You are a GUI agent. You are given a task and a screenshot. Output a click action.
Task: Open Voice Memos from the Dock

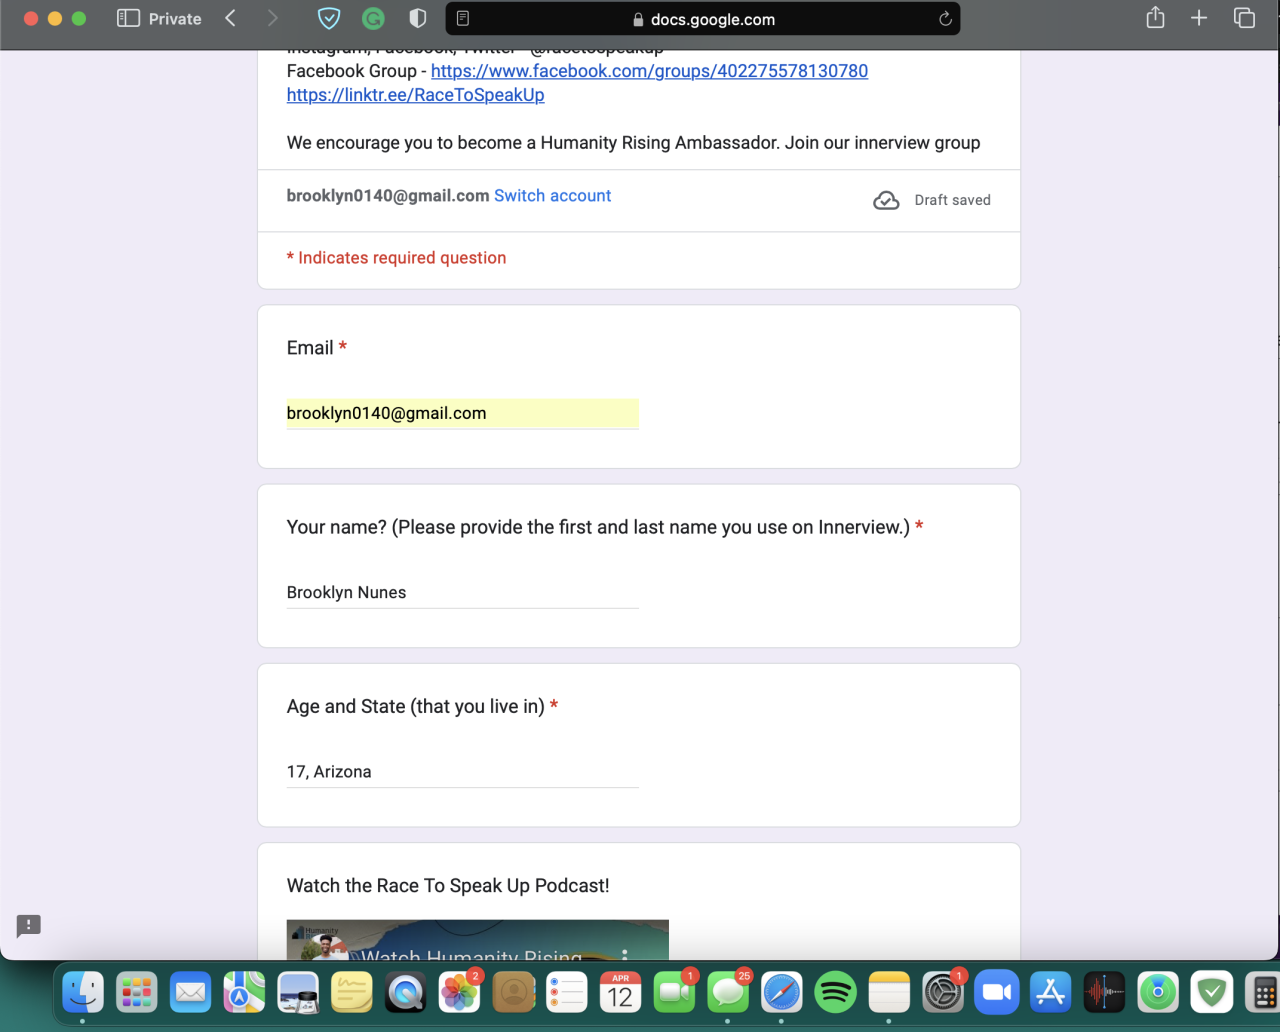pos(1104,993)
